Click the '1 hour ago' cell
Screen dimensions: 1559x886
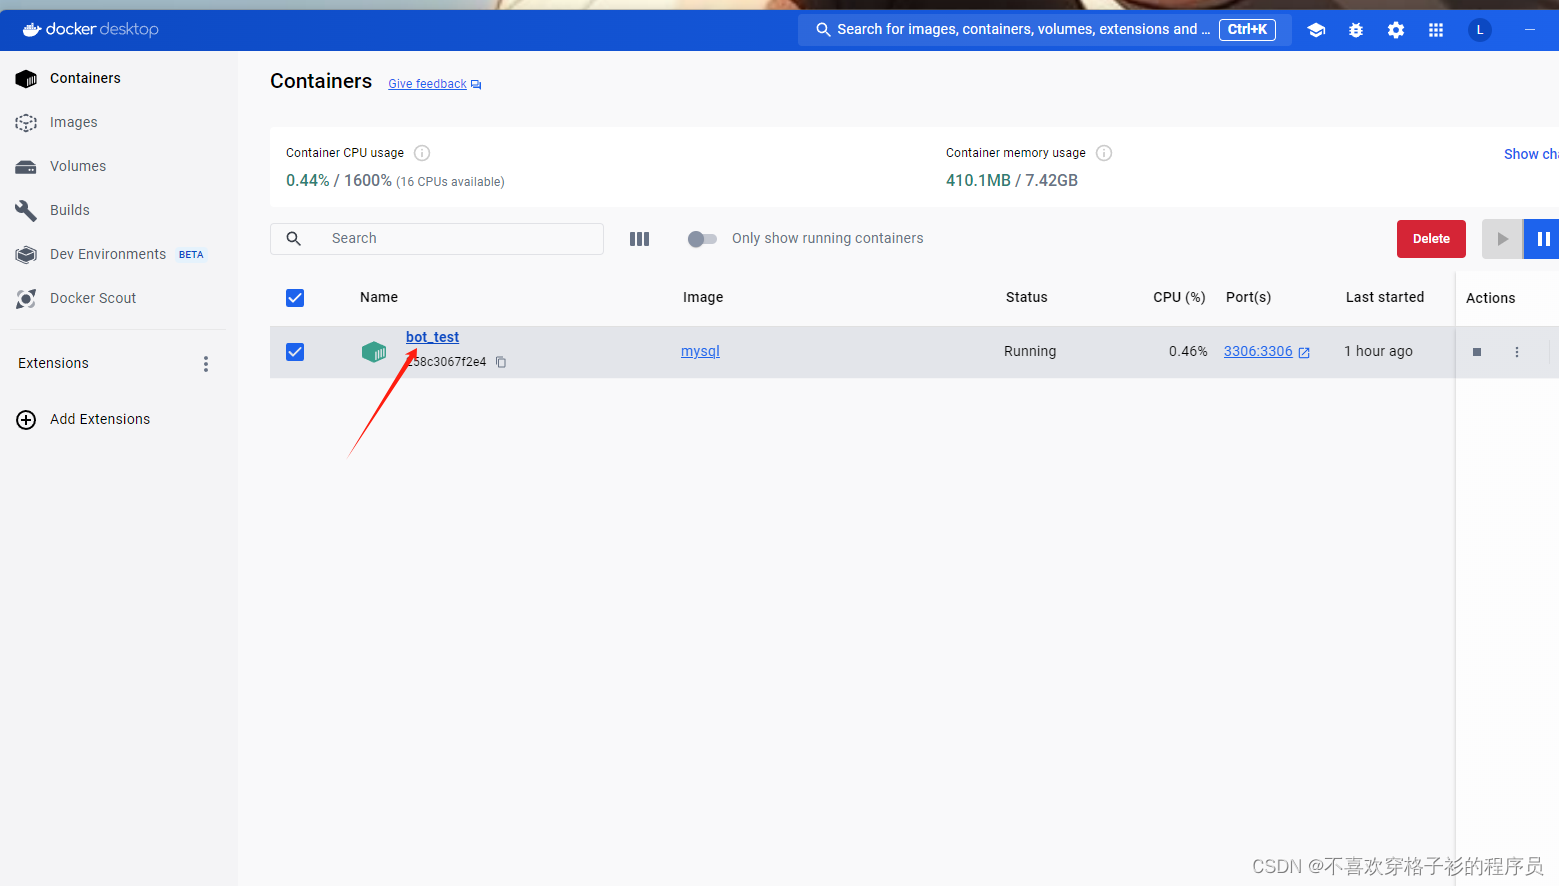[x=1378, y=351]
